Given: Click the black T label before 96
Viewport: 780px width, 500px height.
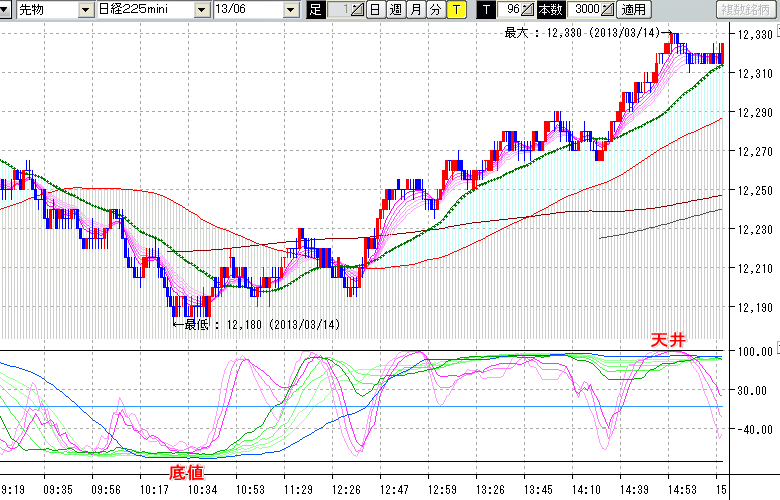Looking at the screenshot, I should 486,10.
